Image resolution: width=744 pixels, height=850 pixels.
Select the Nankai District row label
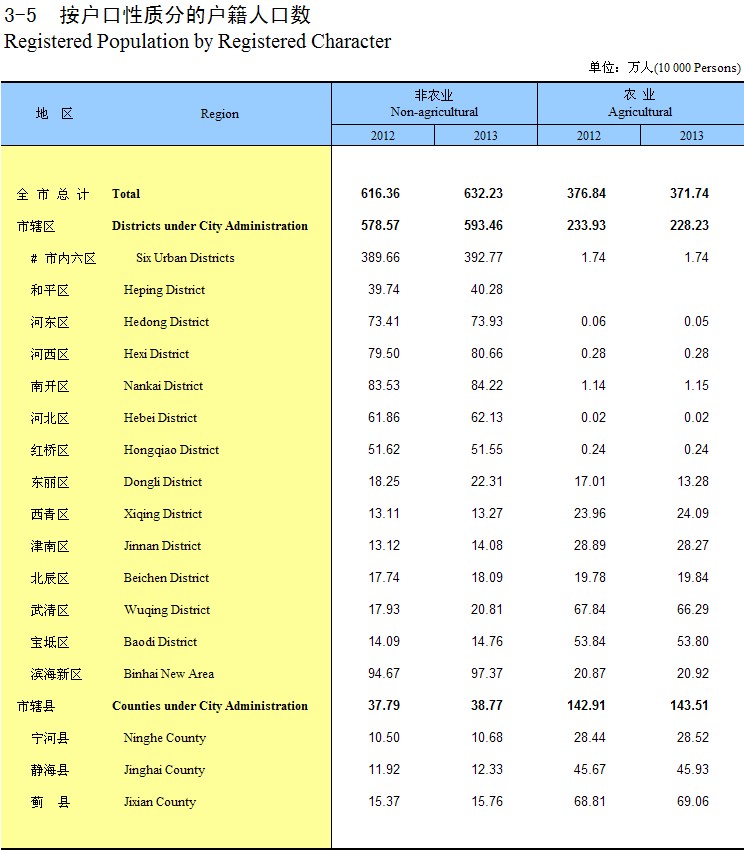(163, 386)
